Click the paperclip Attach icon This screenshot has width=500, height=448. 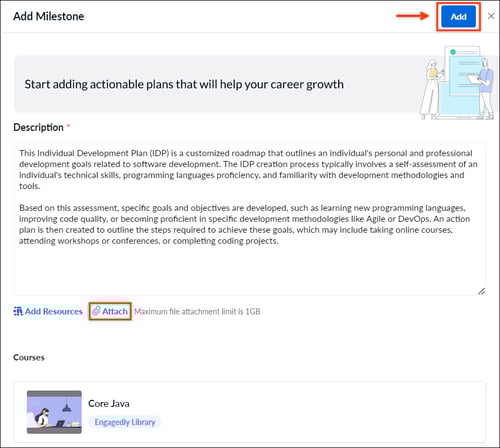(96, 311)
